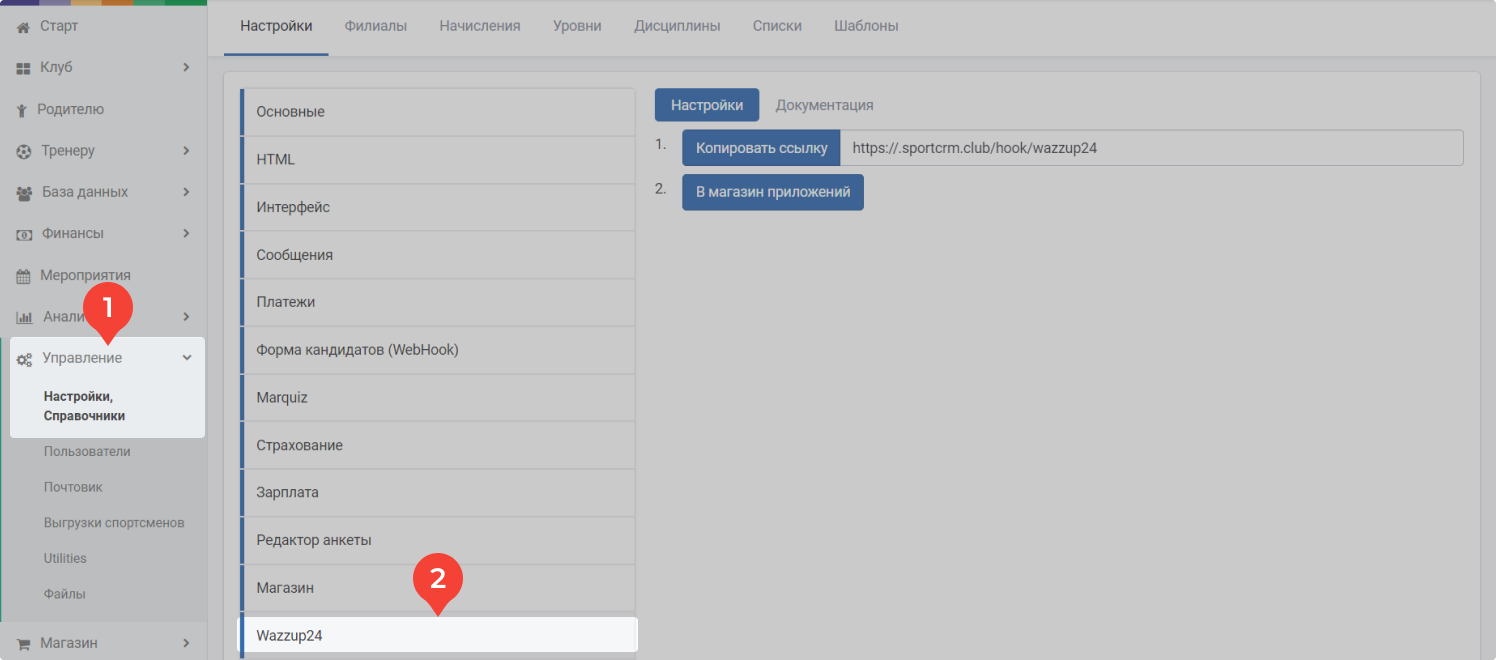Expand the Финансы submenu chevron
The width and height of the screenshot is (1496, 660).
coord(187,234)
